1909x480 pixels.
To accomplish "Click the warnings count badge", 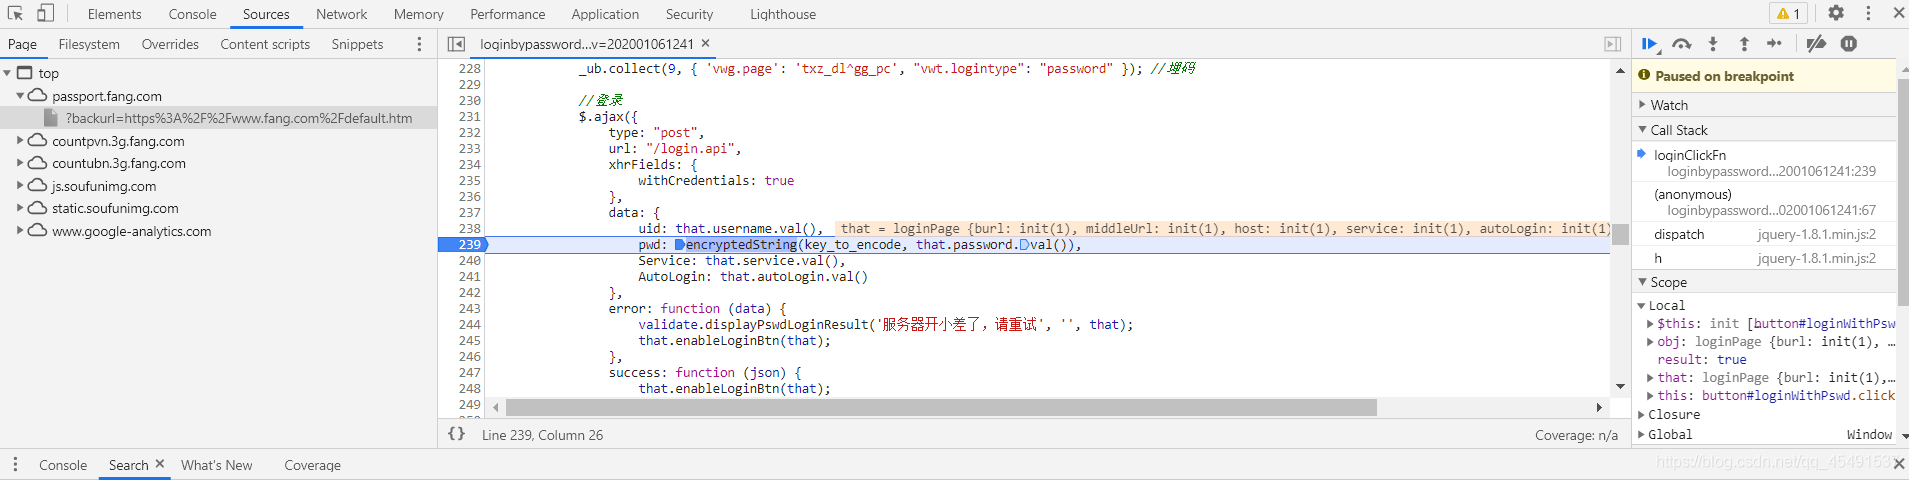I will [x=1789, y=13].
